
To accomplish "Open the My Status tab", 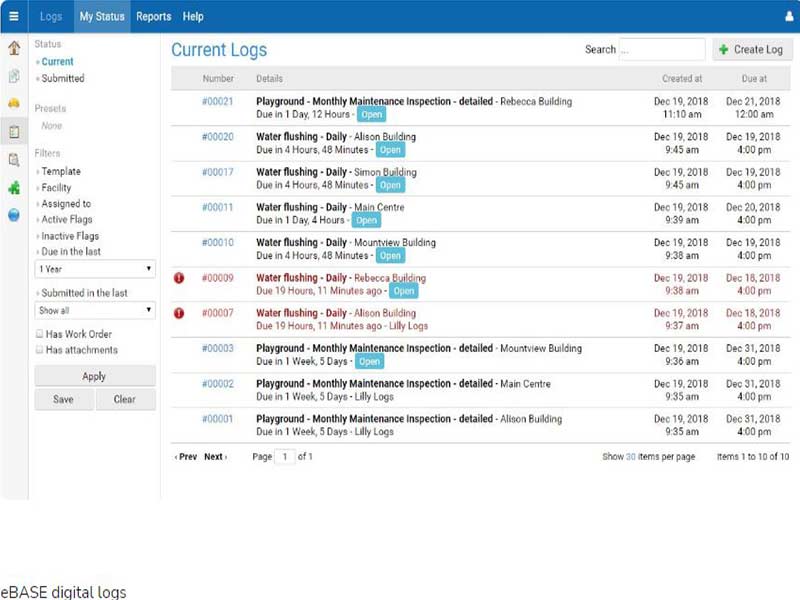I will click(x=102, y=16).
